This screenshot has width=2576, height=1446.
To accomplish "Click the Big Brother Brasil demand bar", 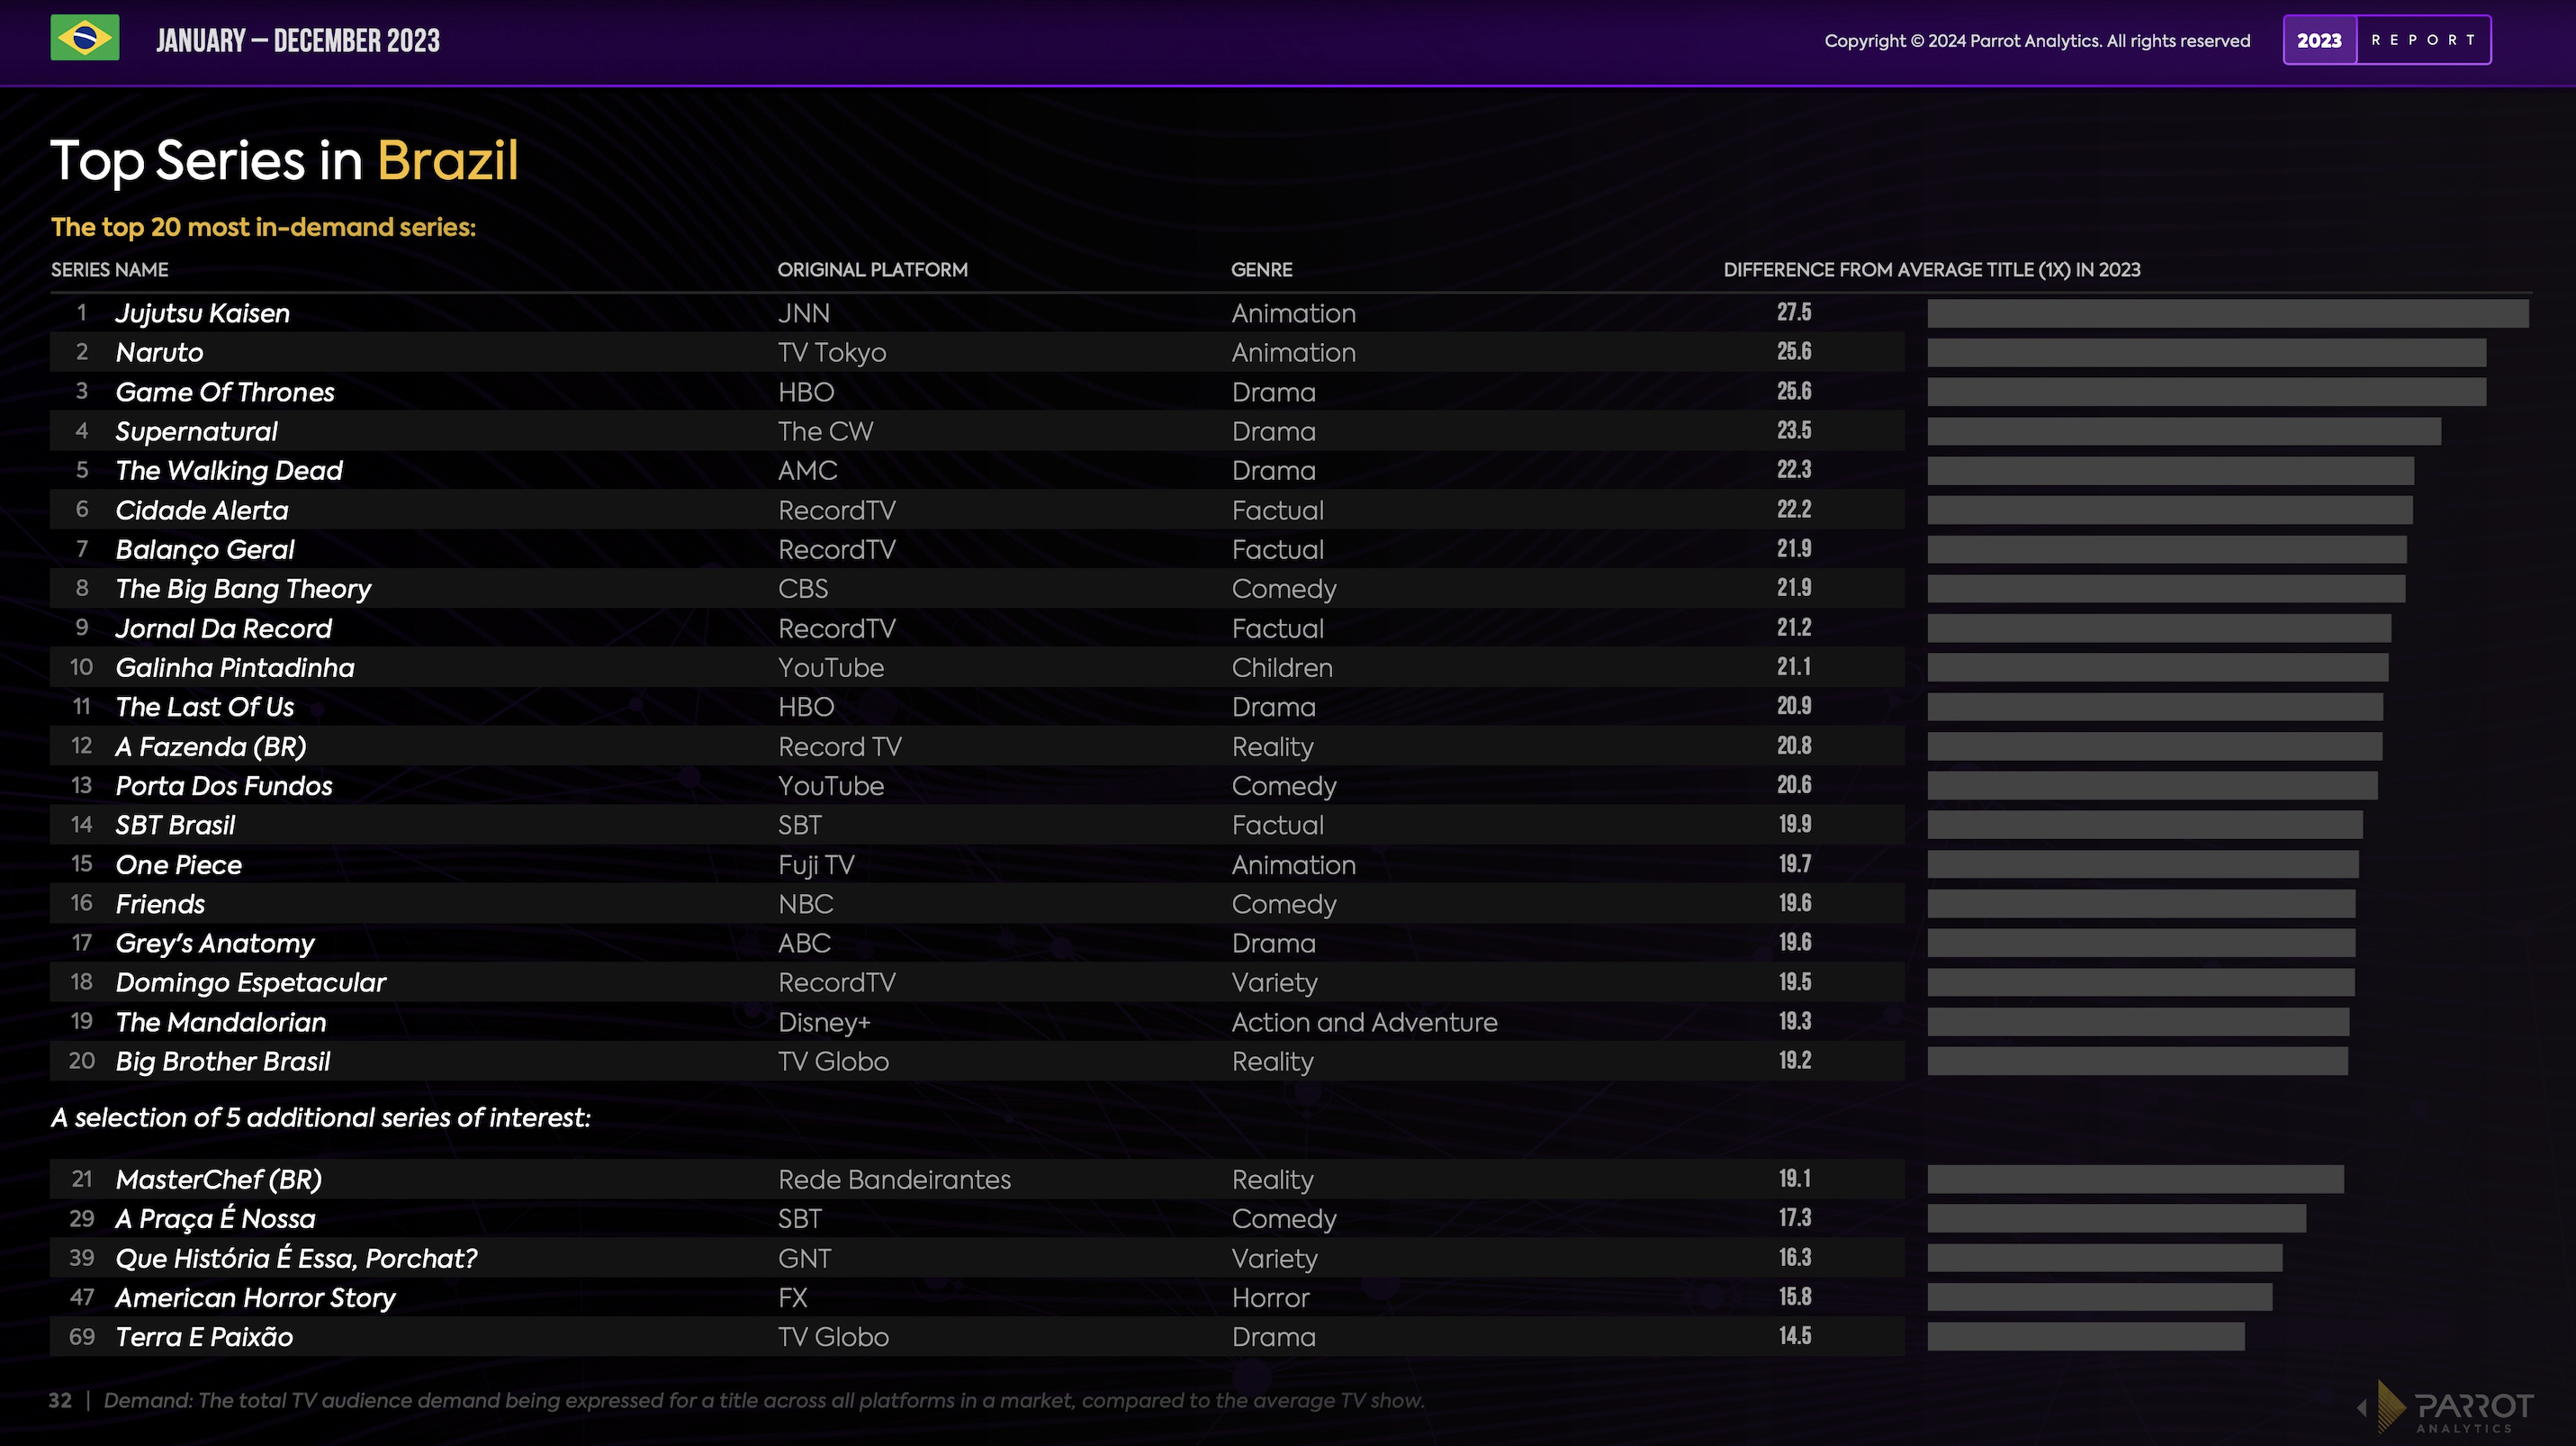I will (x=2137, y=1062).
